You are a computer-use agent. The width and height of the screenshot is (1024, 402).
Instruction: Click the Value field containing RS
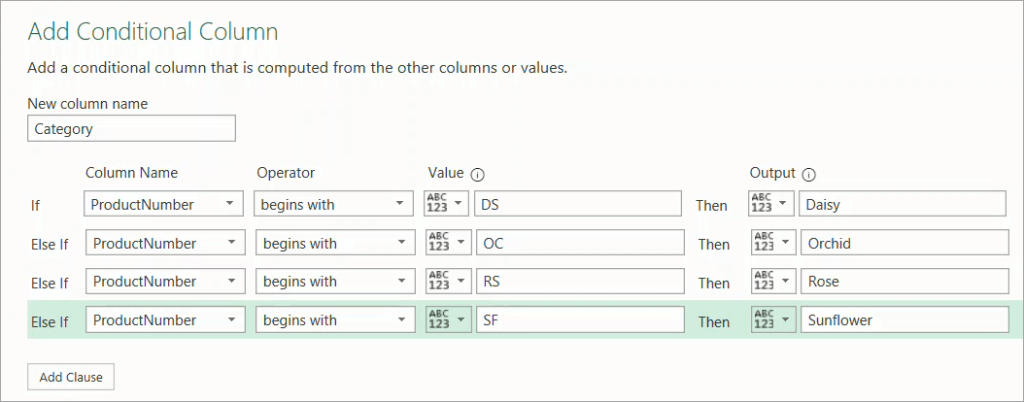[580, 281]
